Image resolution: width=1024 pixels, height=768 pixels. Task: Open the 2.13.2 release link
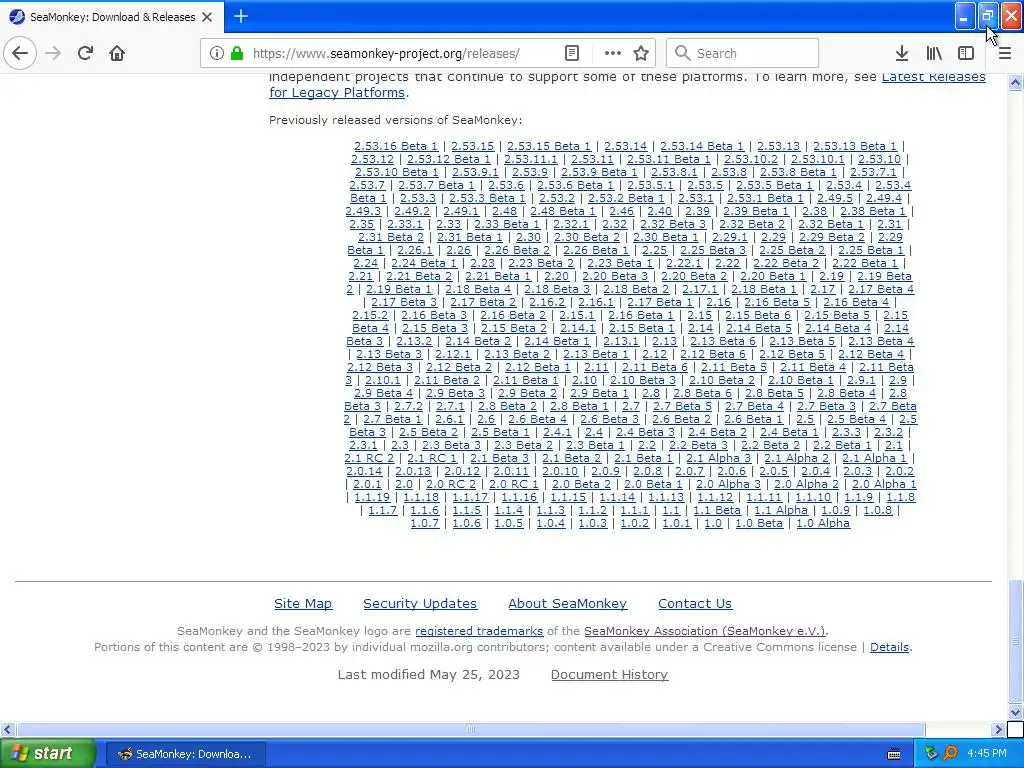click(x=414, y=342)
